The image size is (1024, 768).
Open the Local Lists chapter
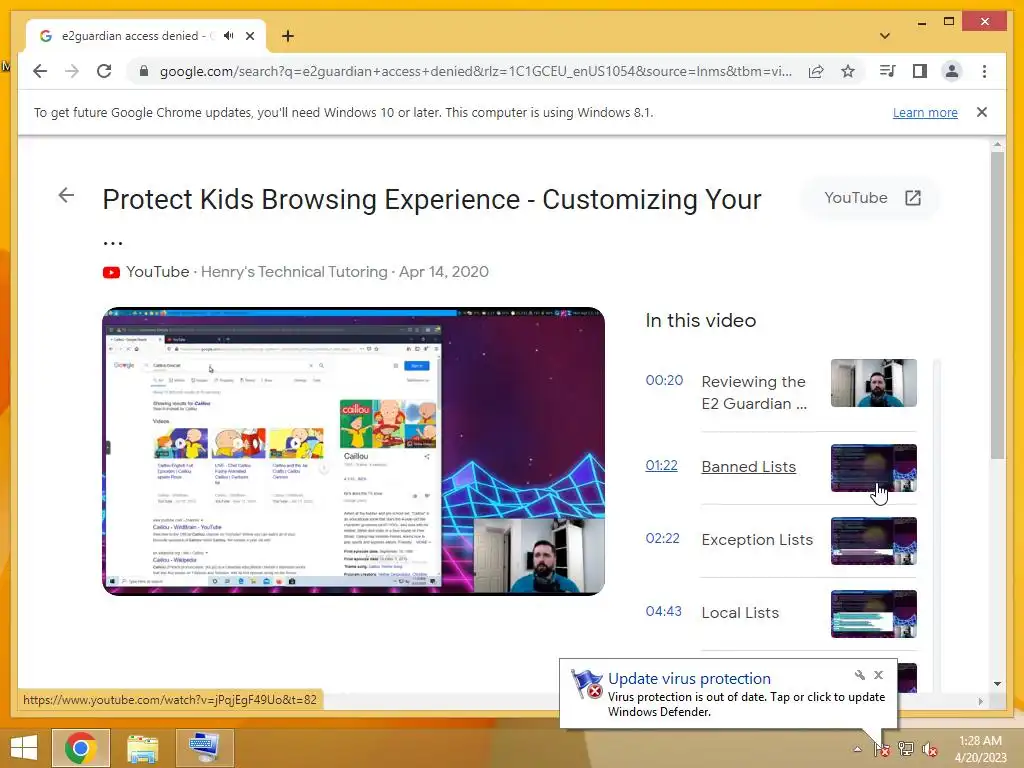pos(740,613)
